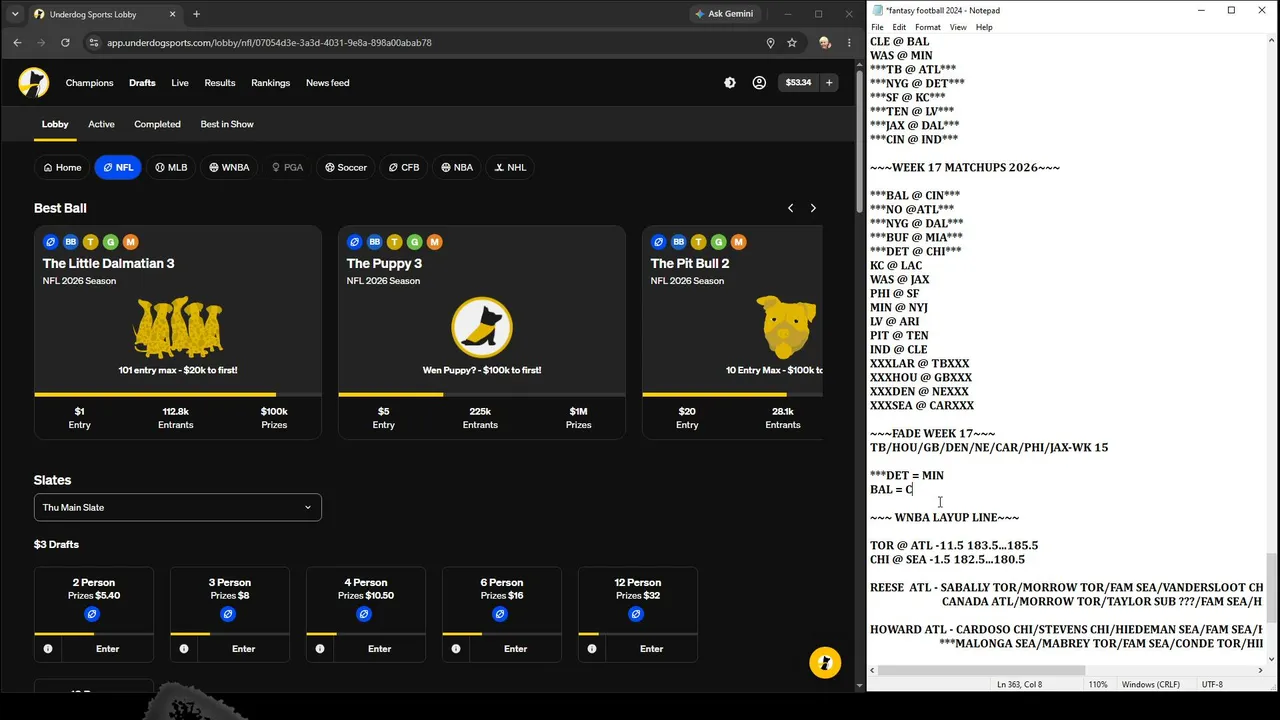The height and width of the screenshot is (720, 1280).
Task: Go back using browser back arrow
Action: coord(17,43)
